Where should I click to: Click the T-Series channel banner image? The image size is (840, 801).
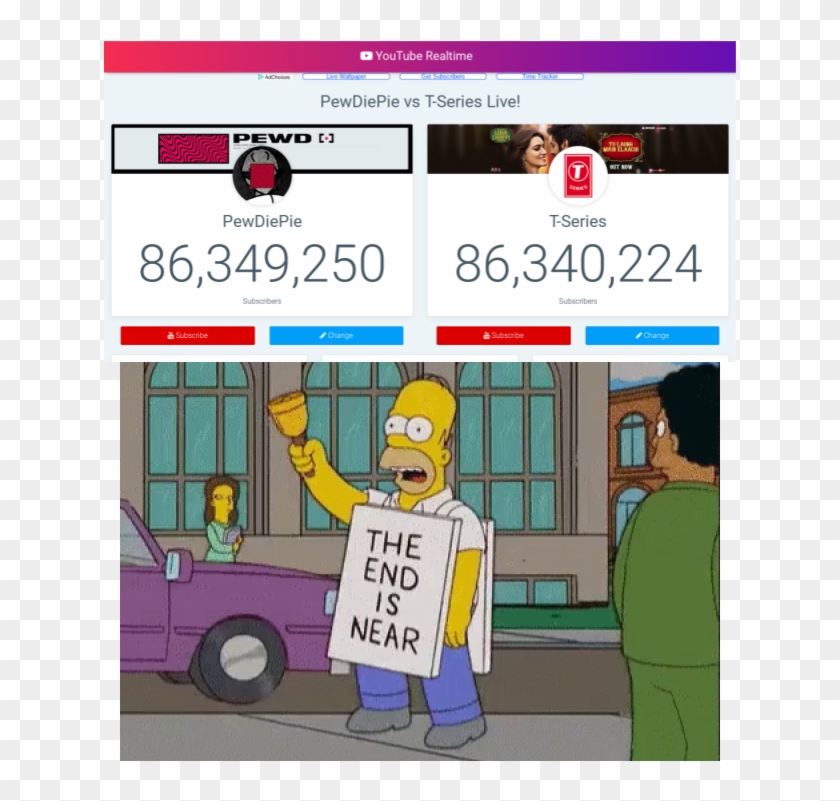pos(578,148)
